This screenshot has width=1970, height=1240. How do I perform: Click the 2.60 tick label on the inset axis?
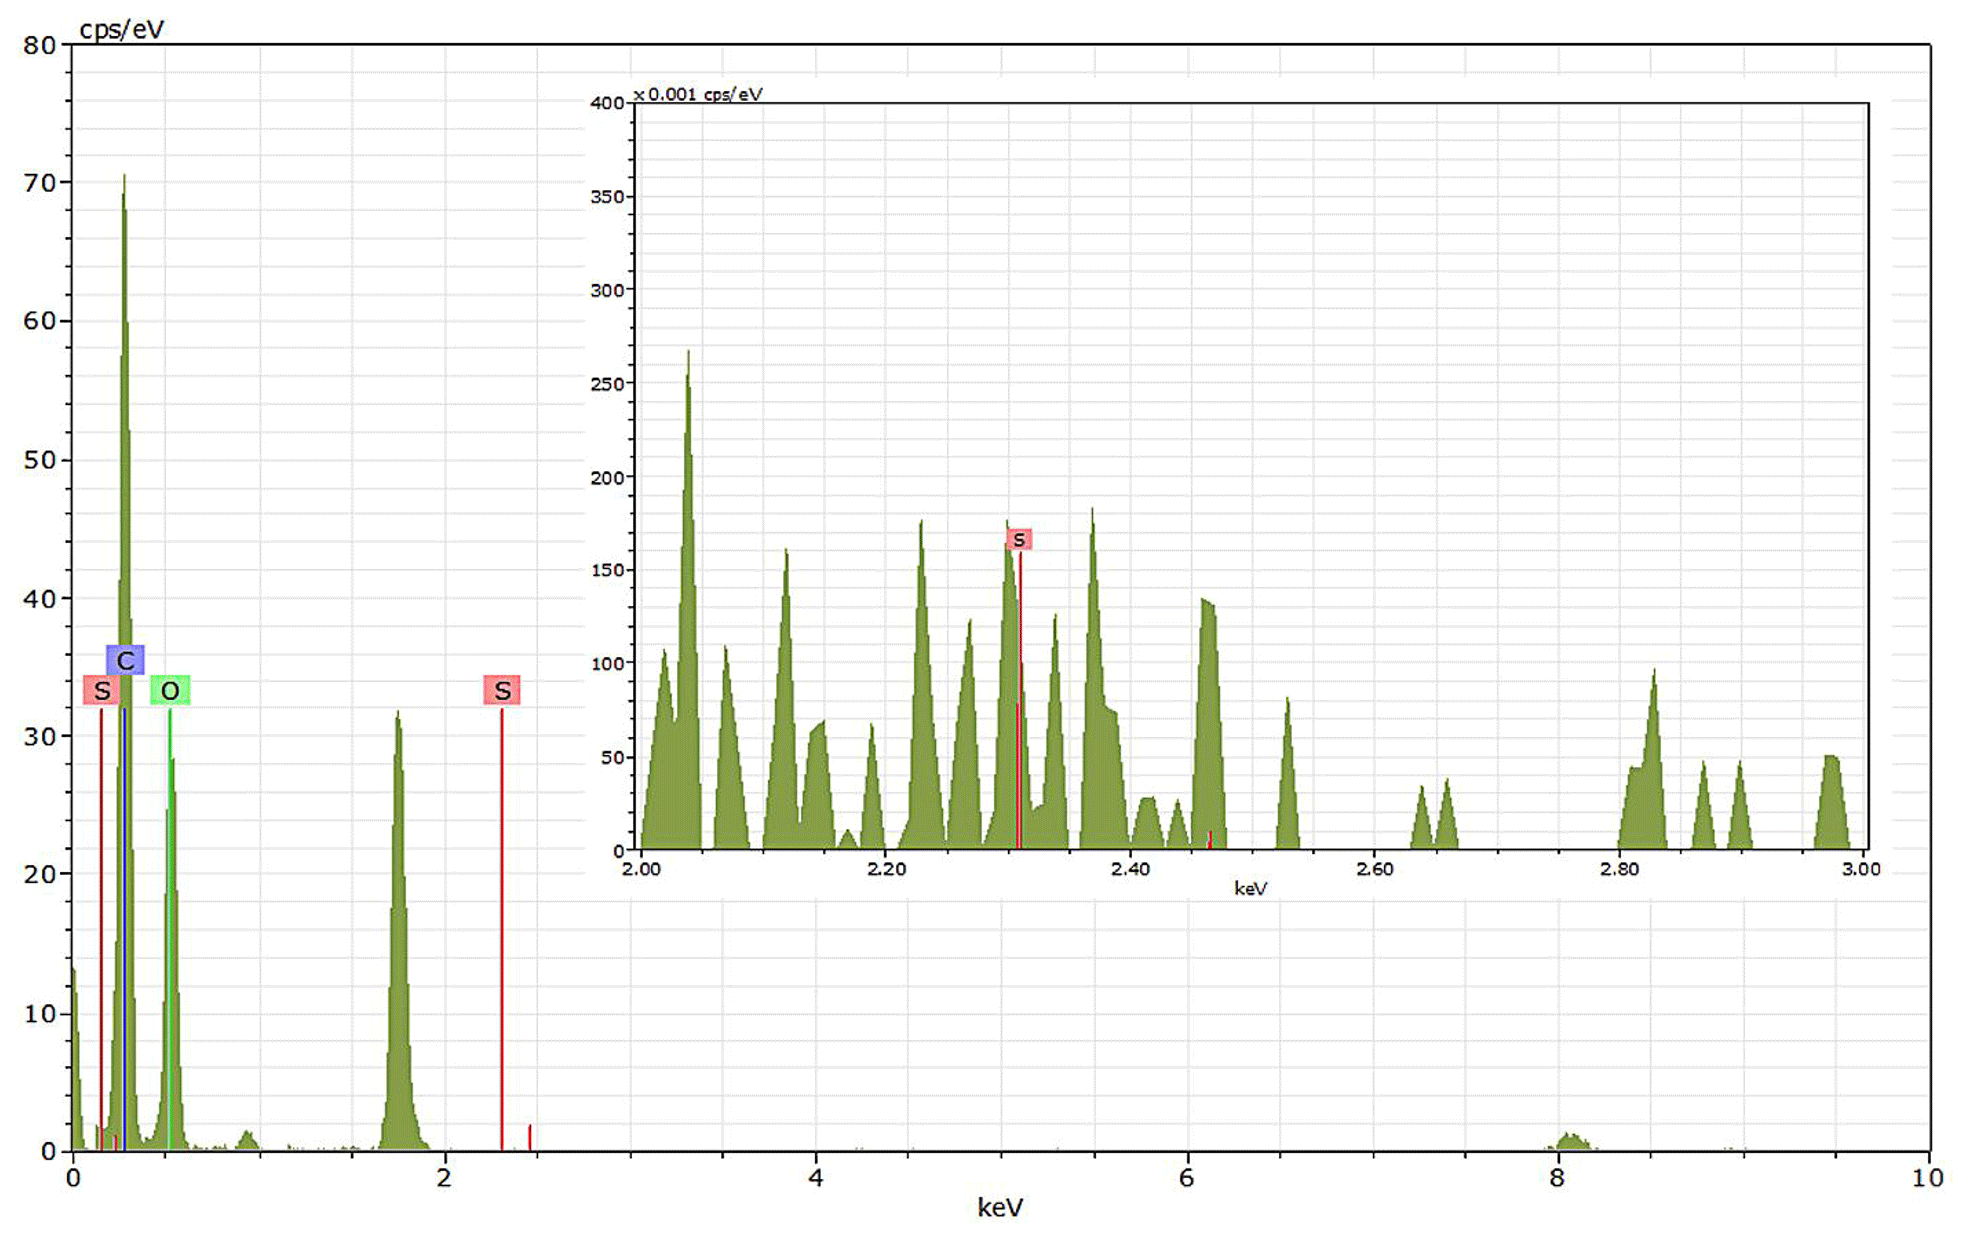point(1374,869)
